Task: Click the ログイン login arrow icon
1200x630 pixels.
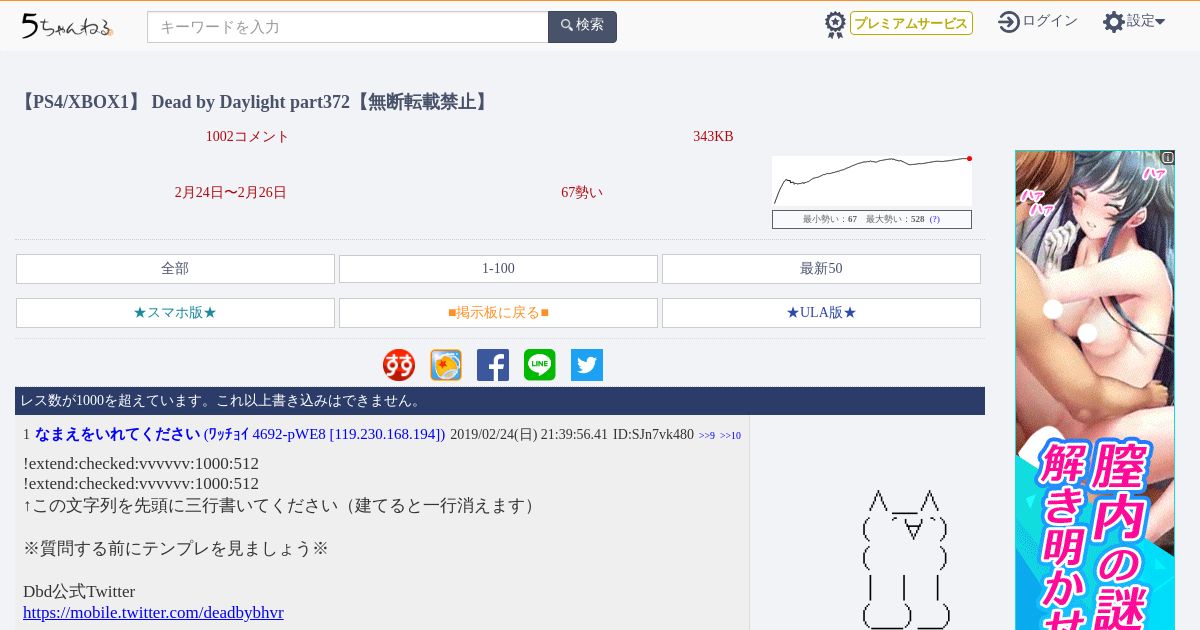Action: (1009, 21)
